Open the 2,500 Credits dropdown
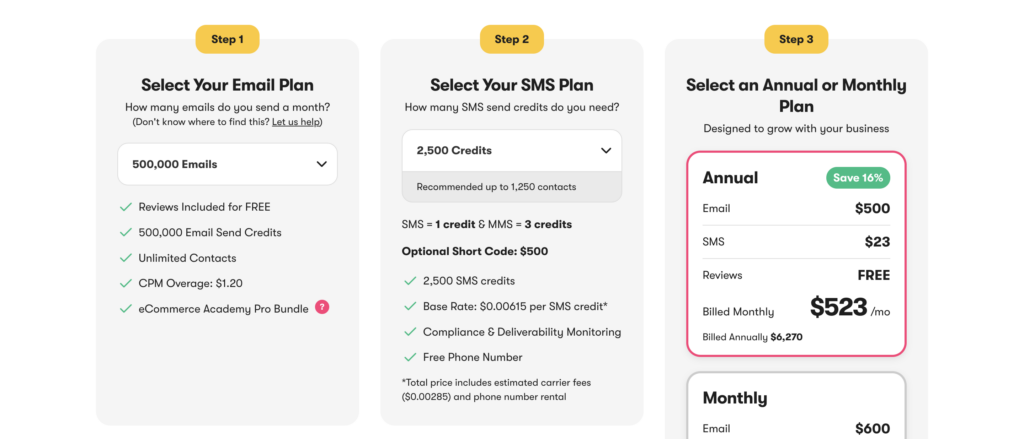The image size is (1024, 439). 511,151
